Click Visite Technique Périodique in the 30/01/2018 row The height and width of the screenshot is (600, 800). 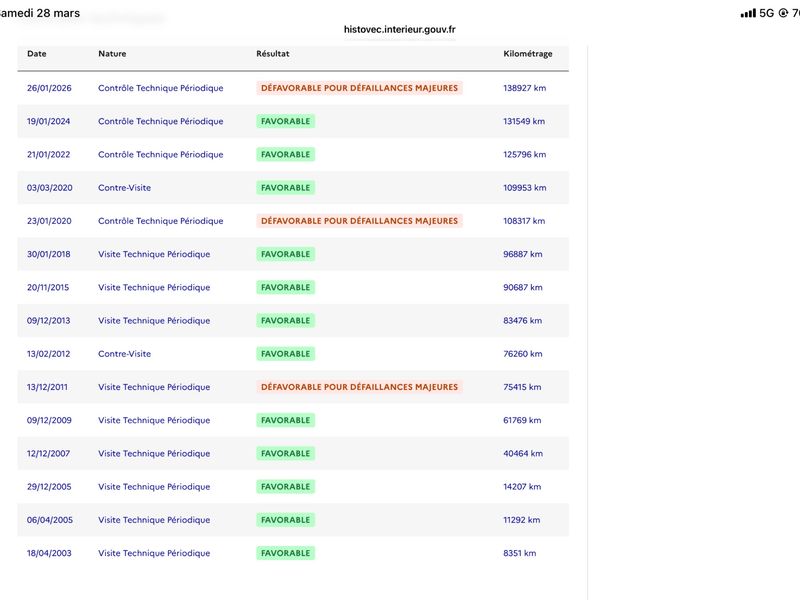(x=154, y=254)
